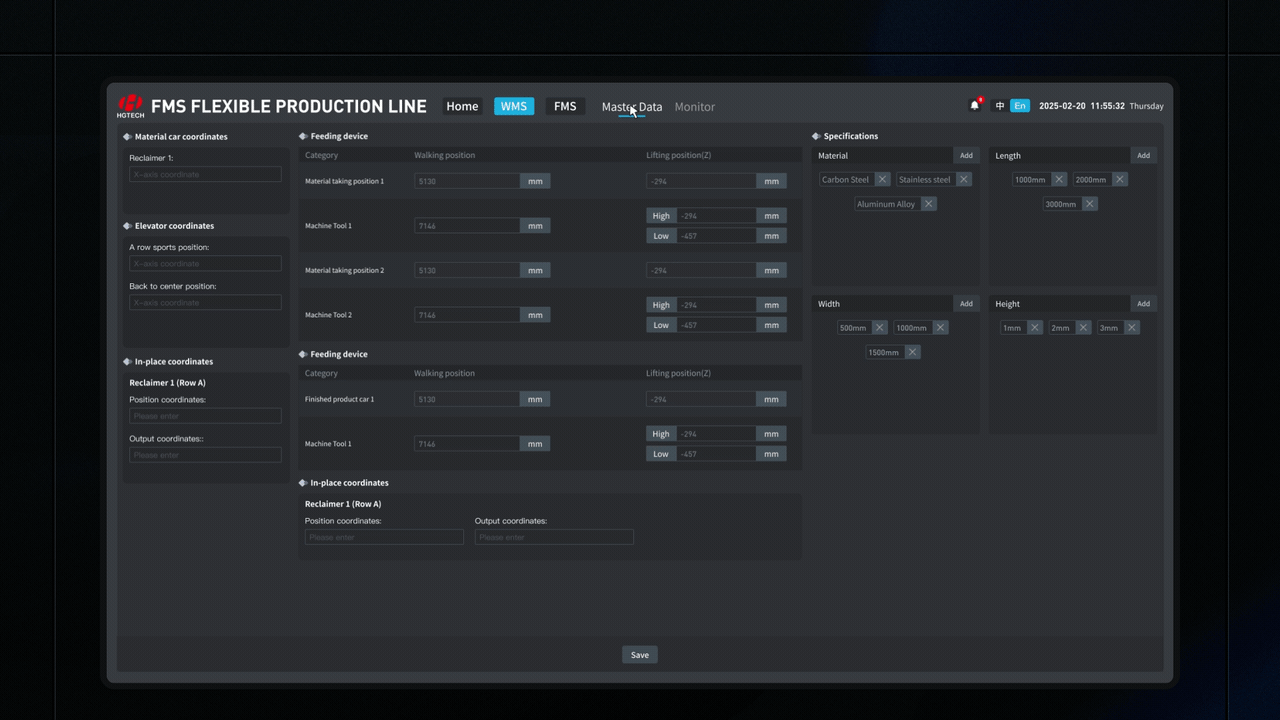Remove the Stainless steel material tag
1280x720 pixels.
click(963, 180)
